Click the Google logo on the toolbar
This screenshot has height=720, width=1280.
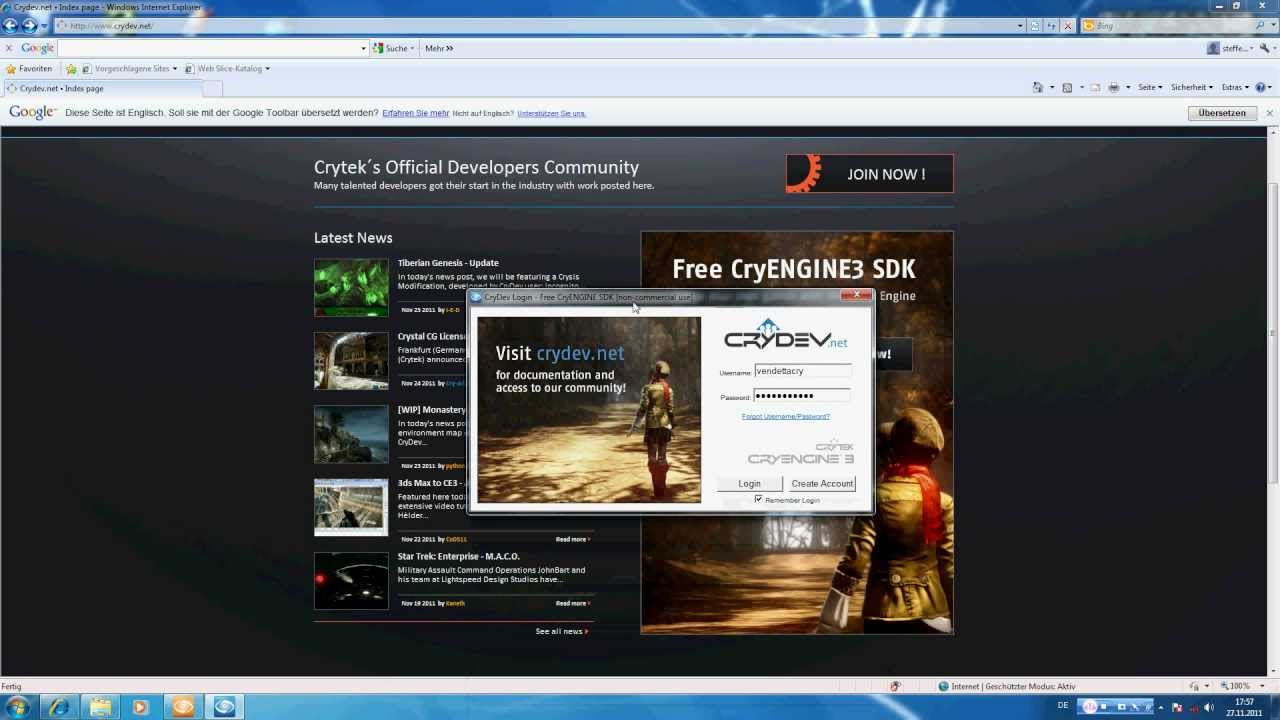(x=38, y=48)
